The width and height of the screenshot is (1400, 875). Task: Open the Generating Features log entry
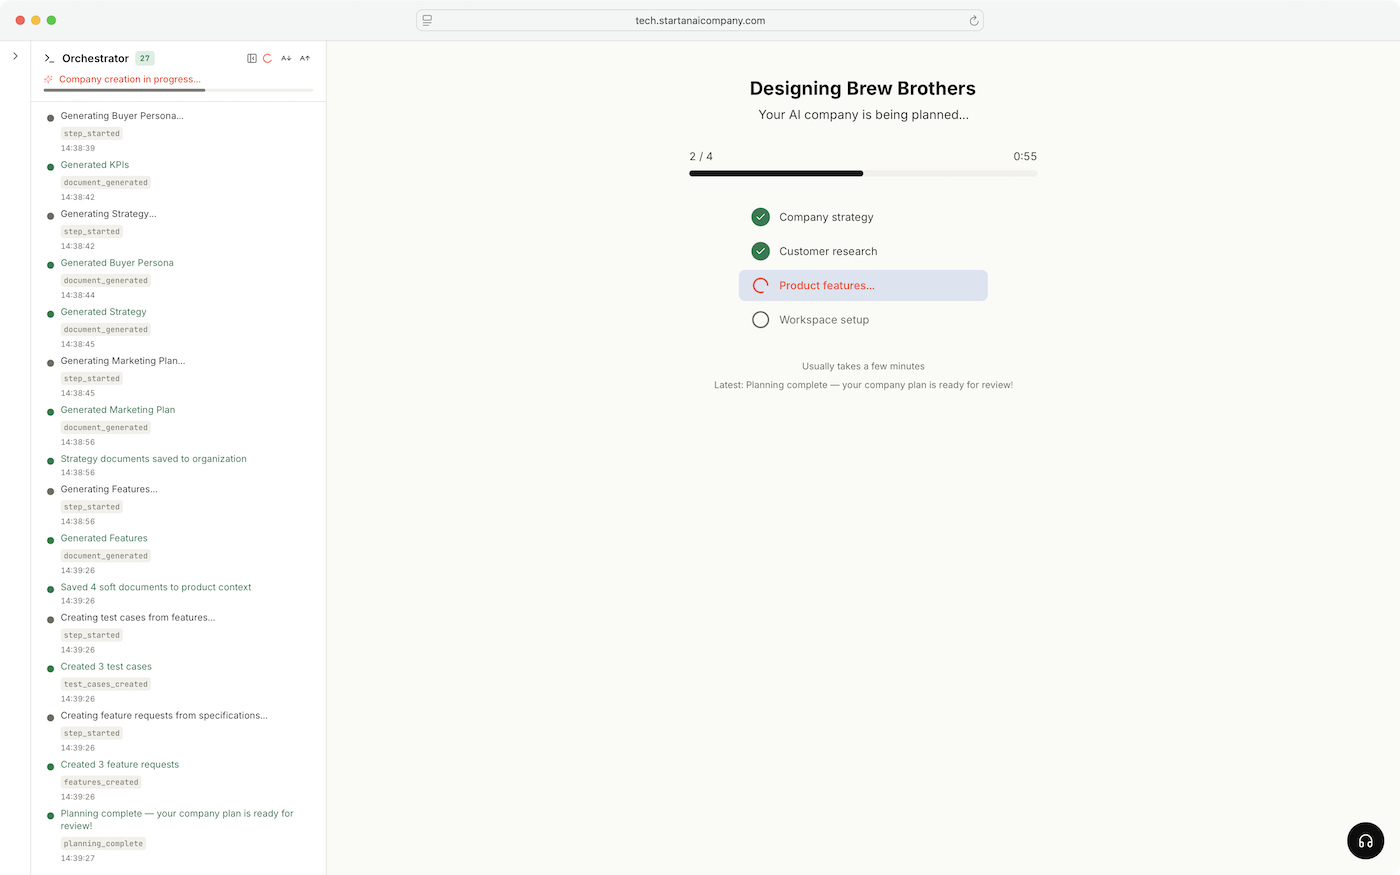pos(109,489)
